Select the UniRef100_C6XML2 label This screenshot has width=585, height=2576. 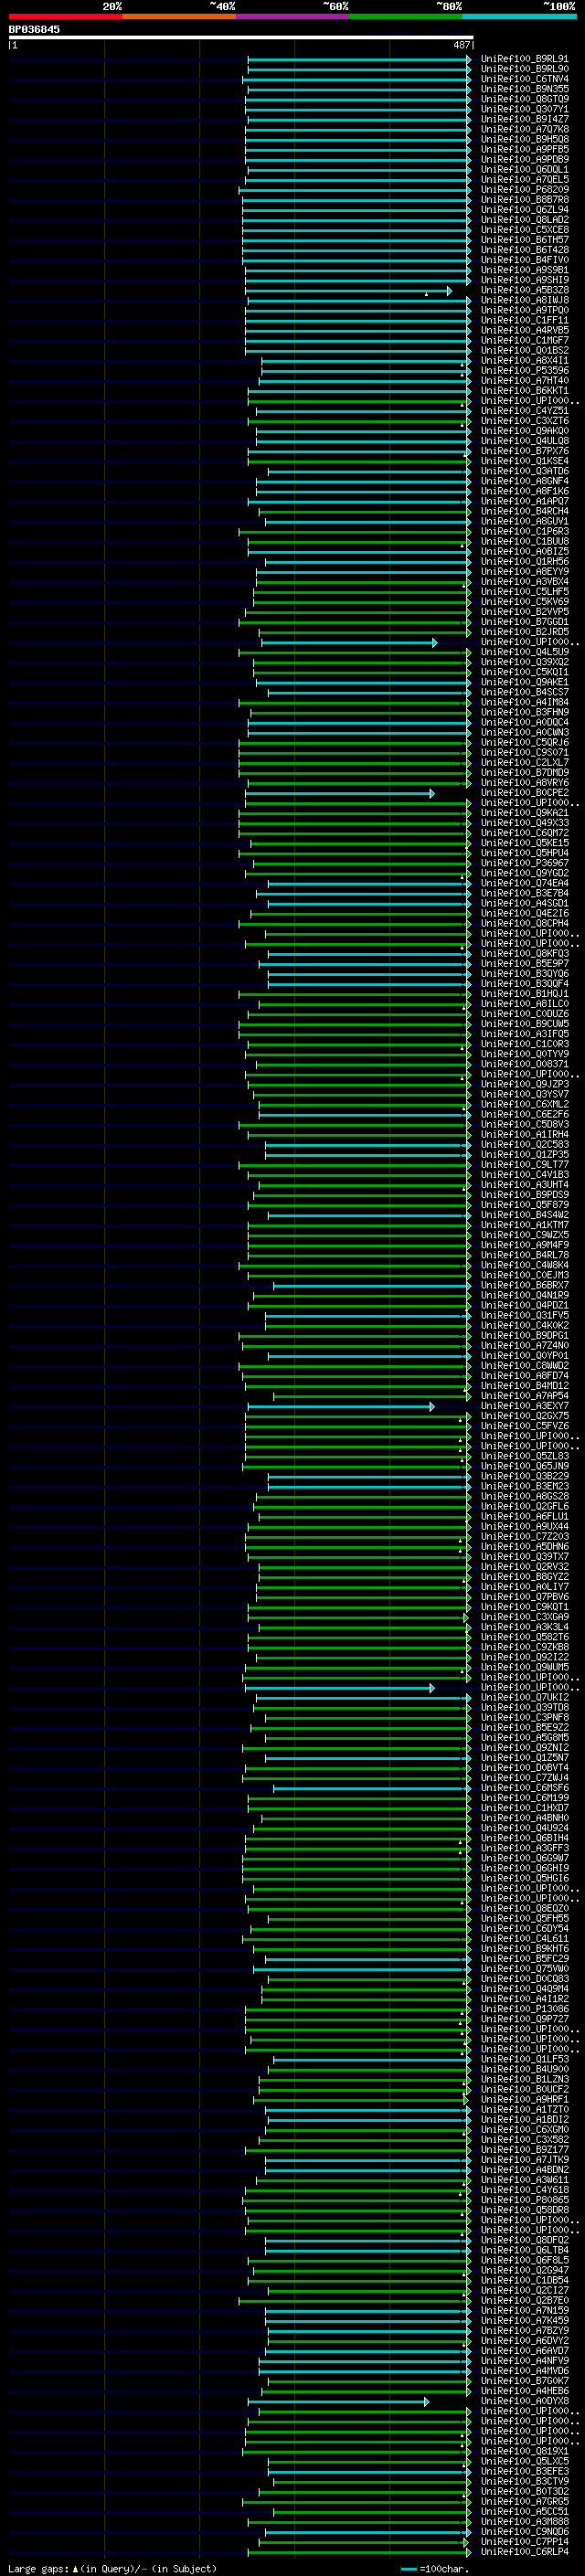click(x=524, y=1104)
